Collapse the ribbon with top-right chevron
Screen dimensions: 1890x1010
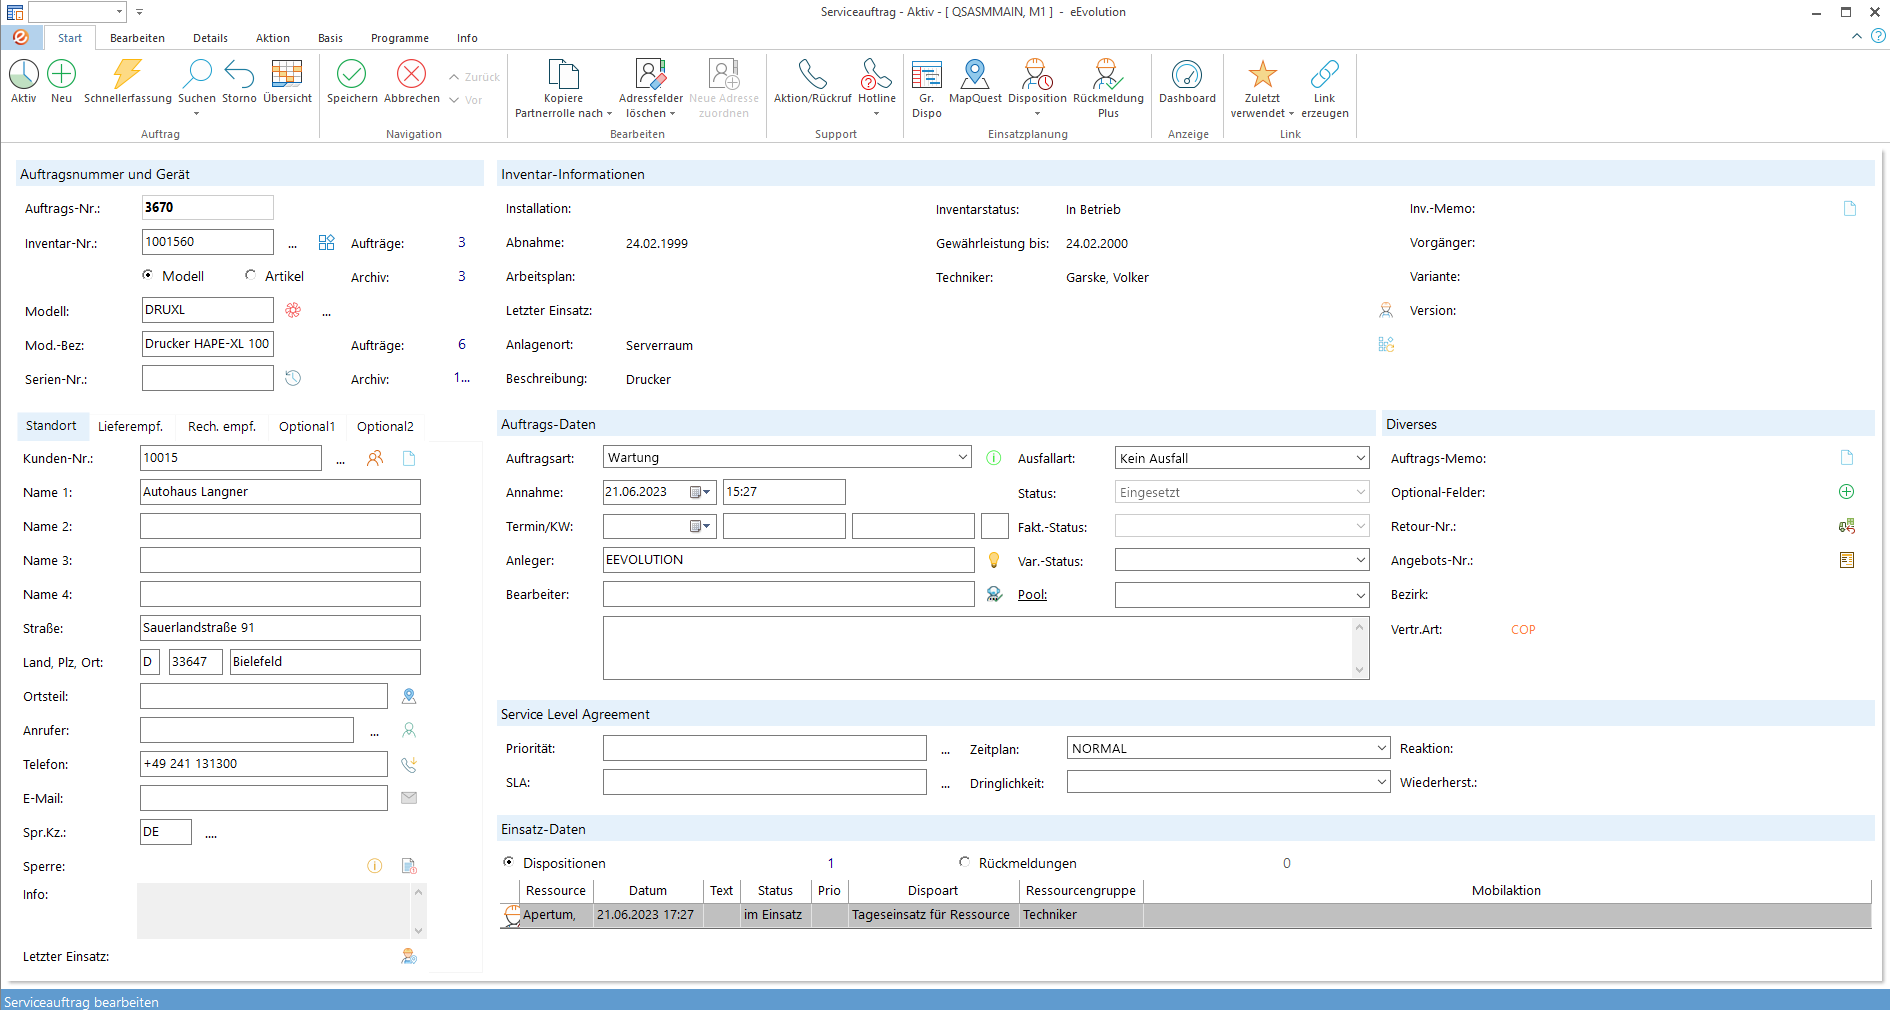coord(1857,36)
